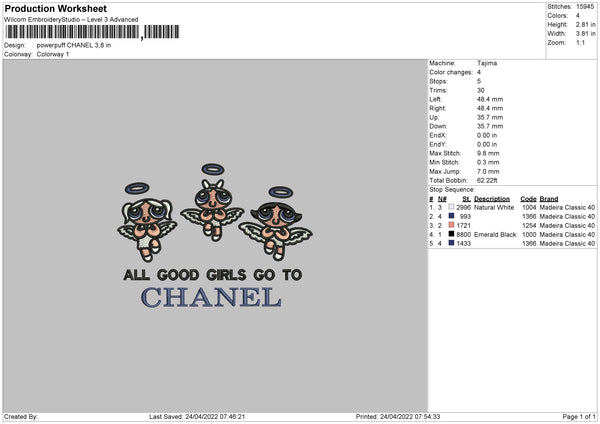Click stitch count 1721 in stop row 3

click(x=463, y=225)
